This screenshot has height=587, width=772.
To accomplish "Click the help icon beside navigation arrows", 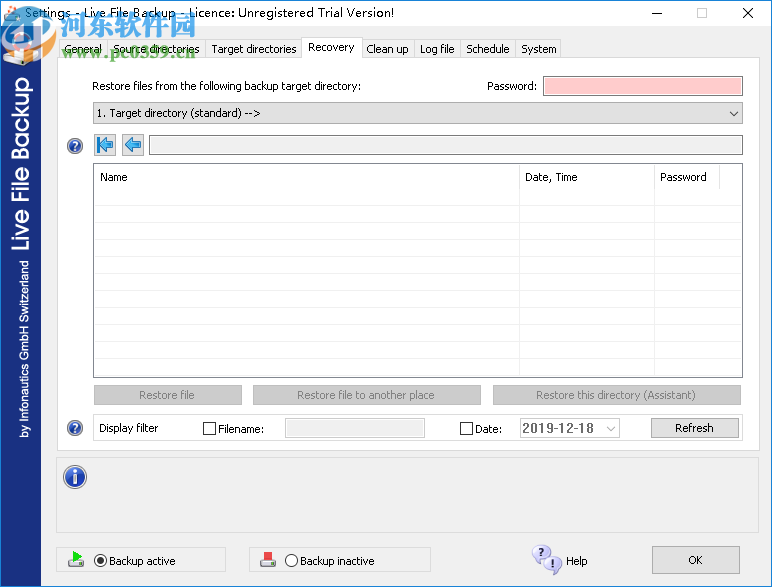I will [75, 146].
